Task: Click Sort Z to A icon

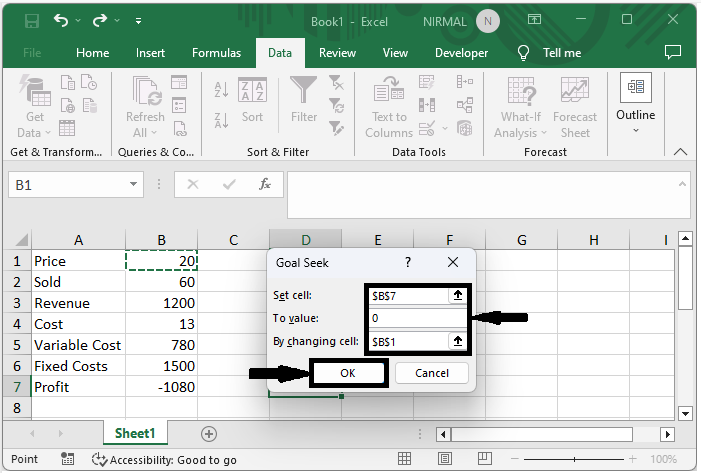Action: point(222,120)
